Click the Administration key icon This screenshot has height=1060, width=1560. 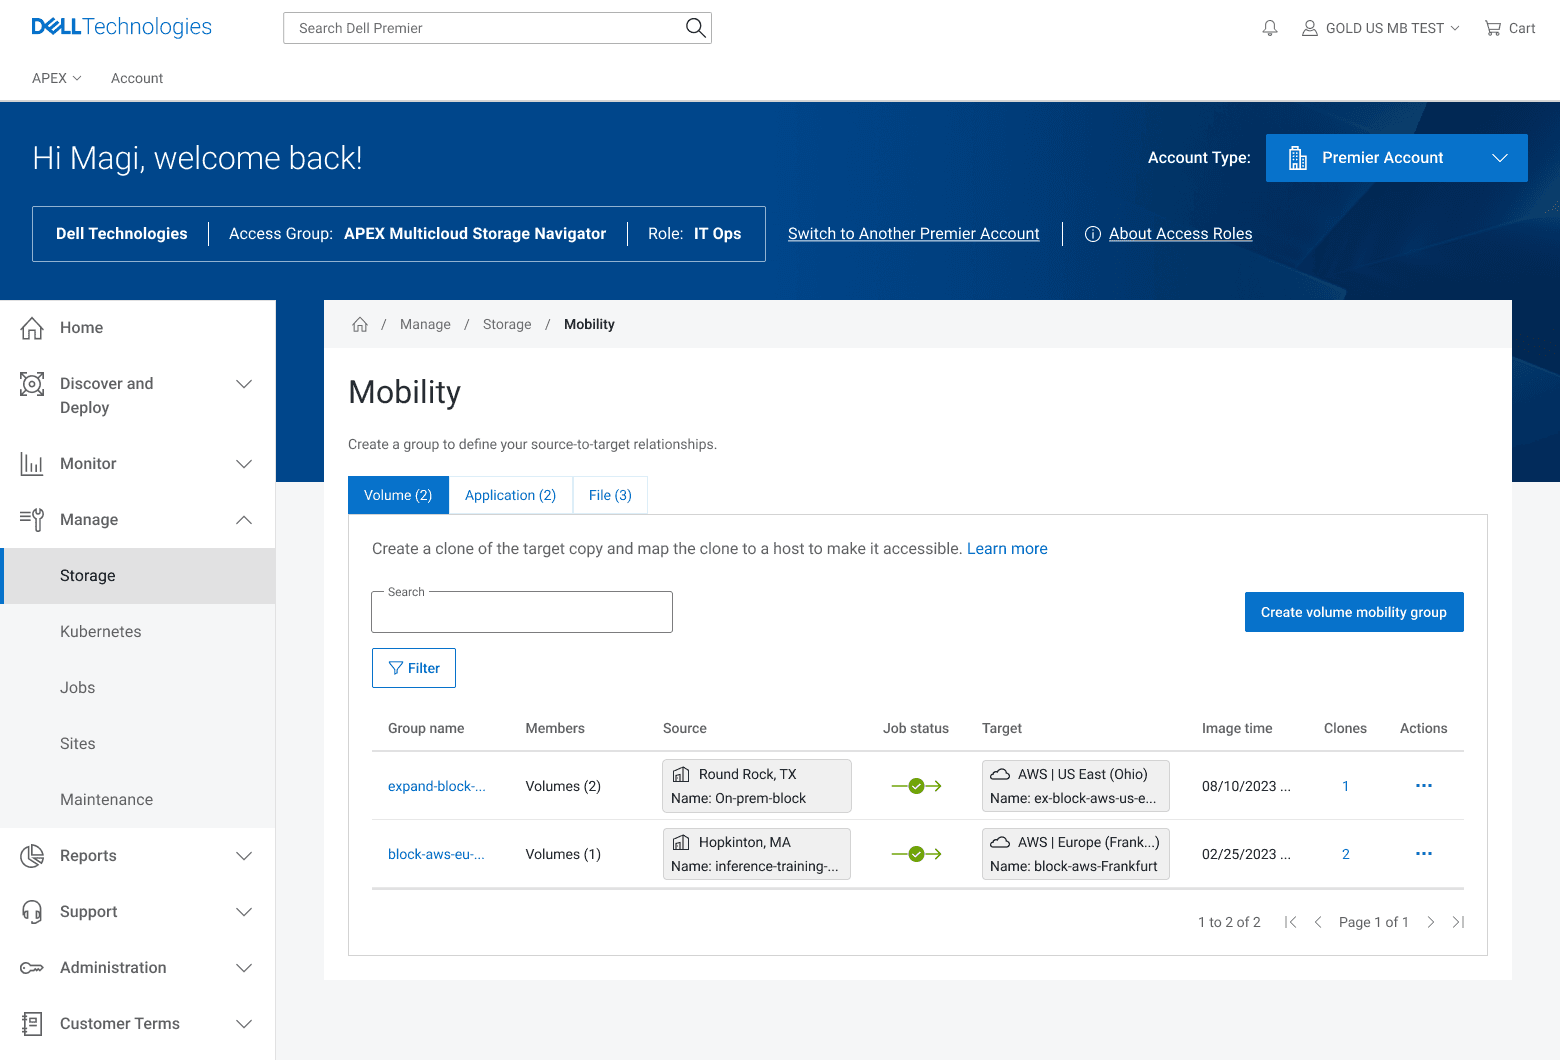pyautogui.click(x=32, y=968)
